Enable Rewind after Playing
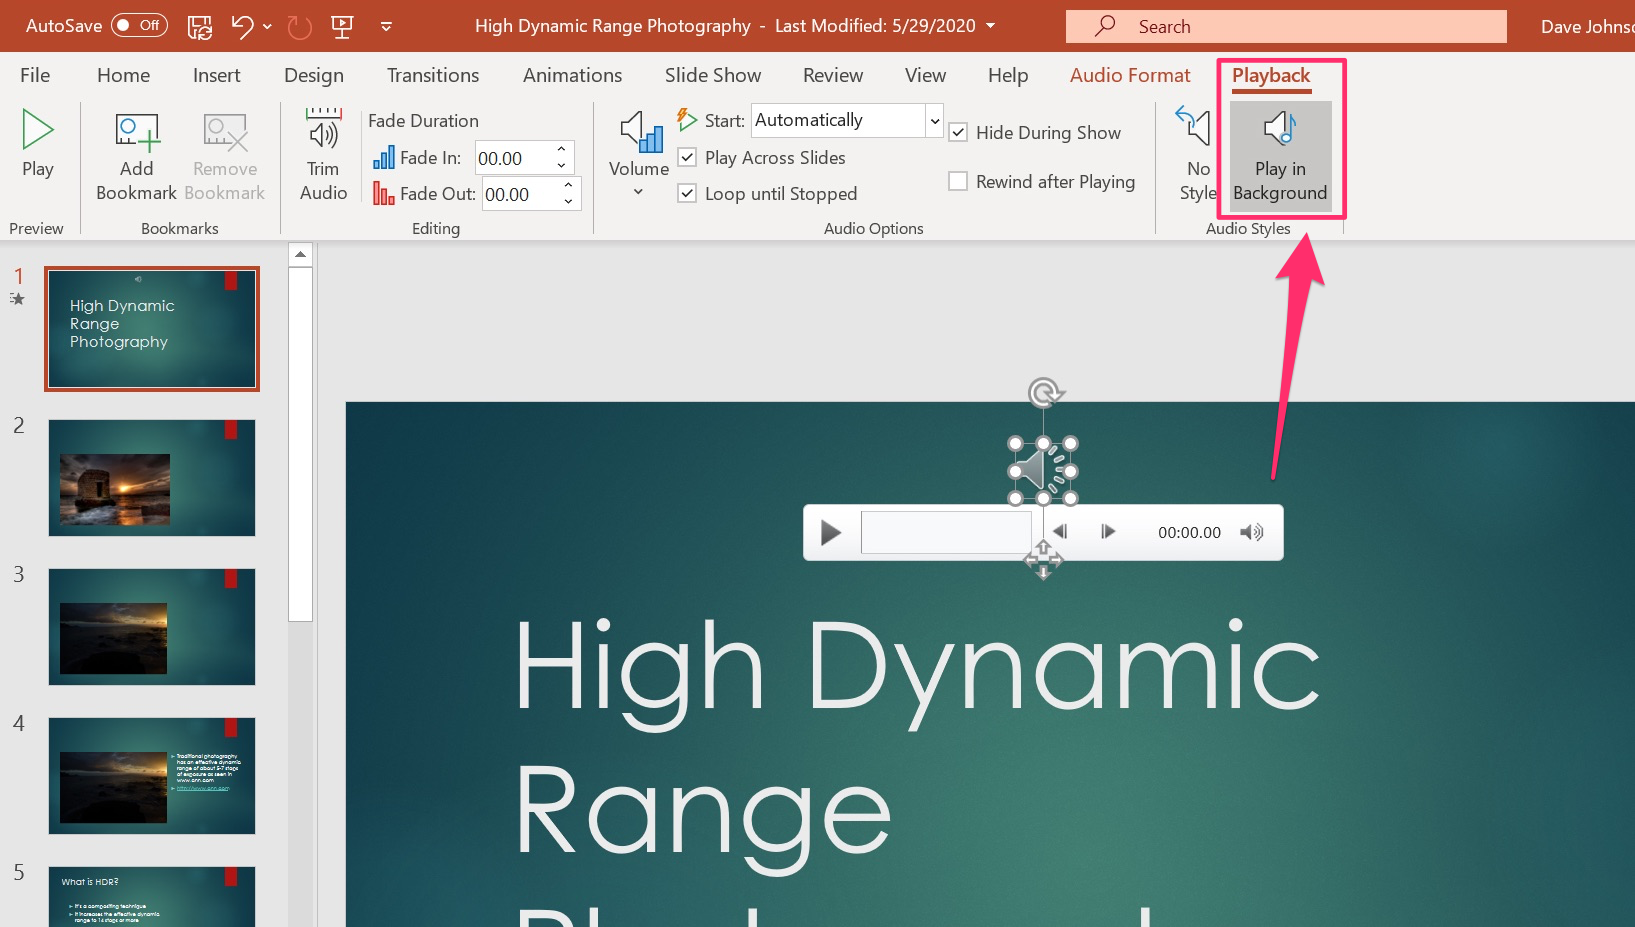The image size is (1635, 927). (x=958, y=181)
